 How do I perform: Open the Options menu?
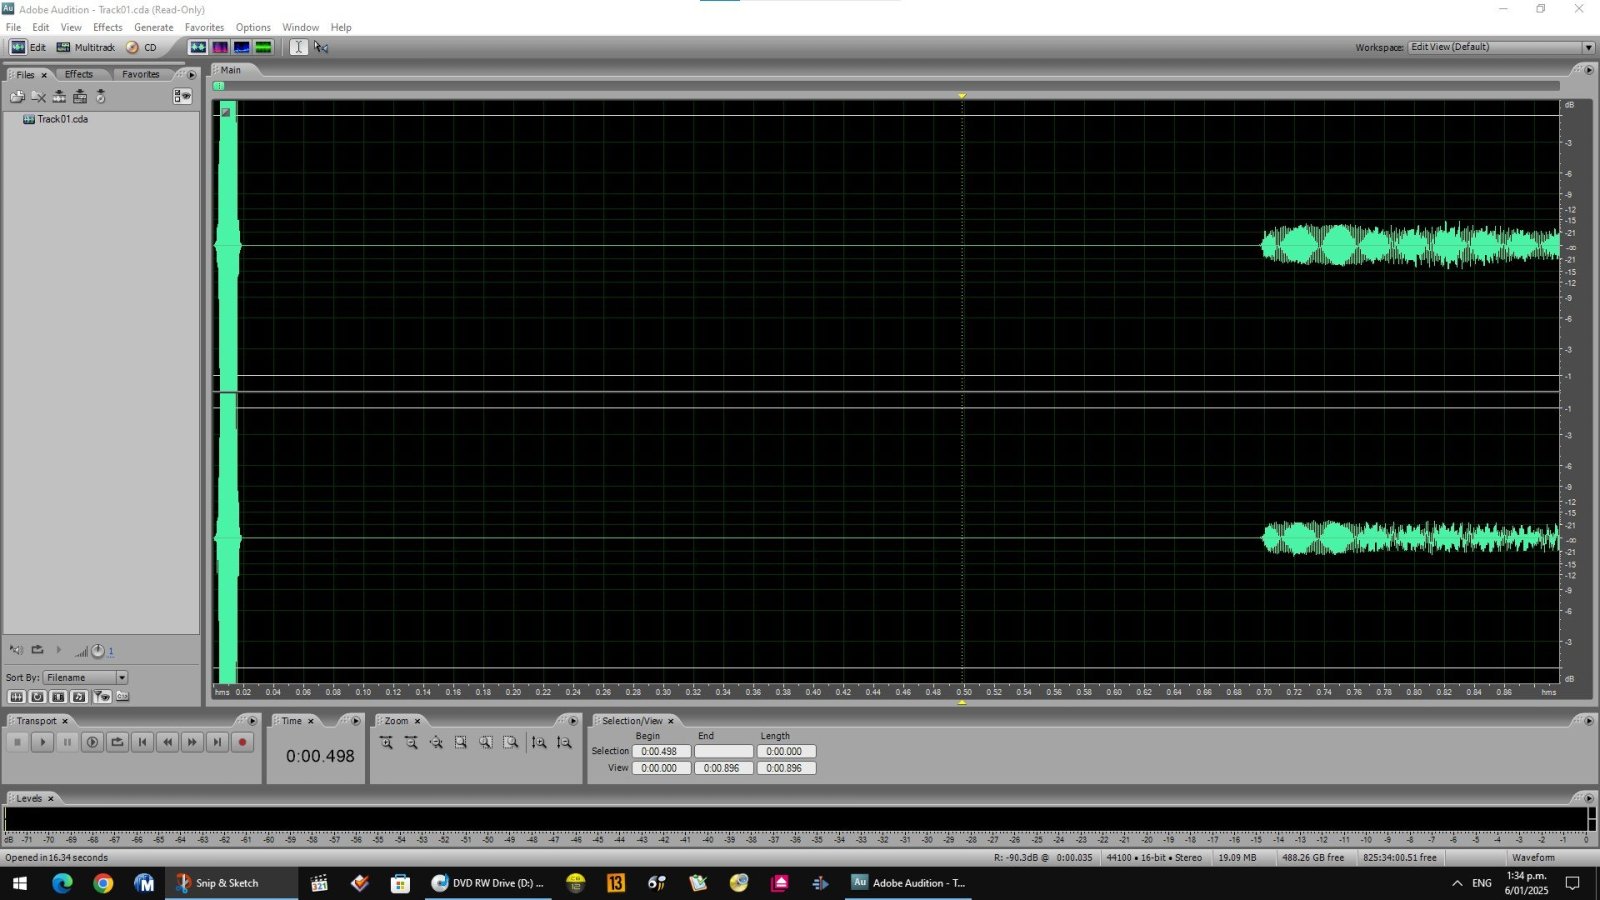[253, 27]
